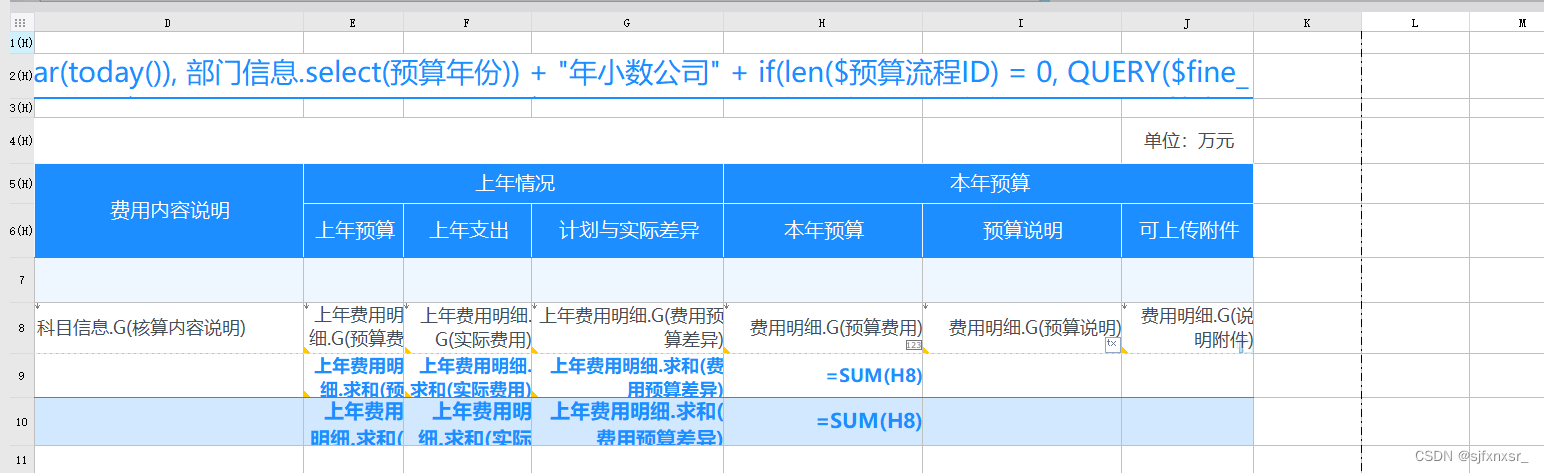
Task: Select the 计划与实际差异 header cell
Action: [628, 231]
